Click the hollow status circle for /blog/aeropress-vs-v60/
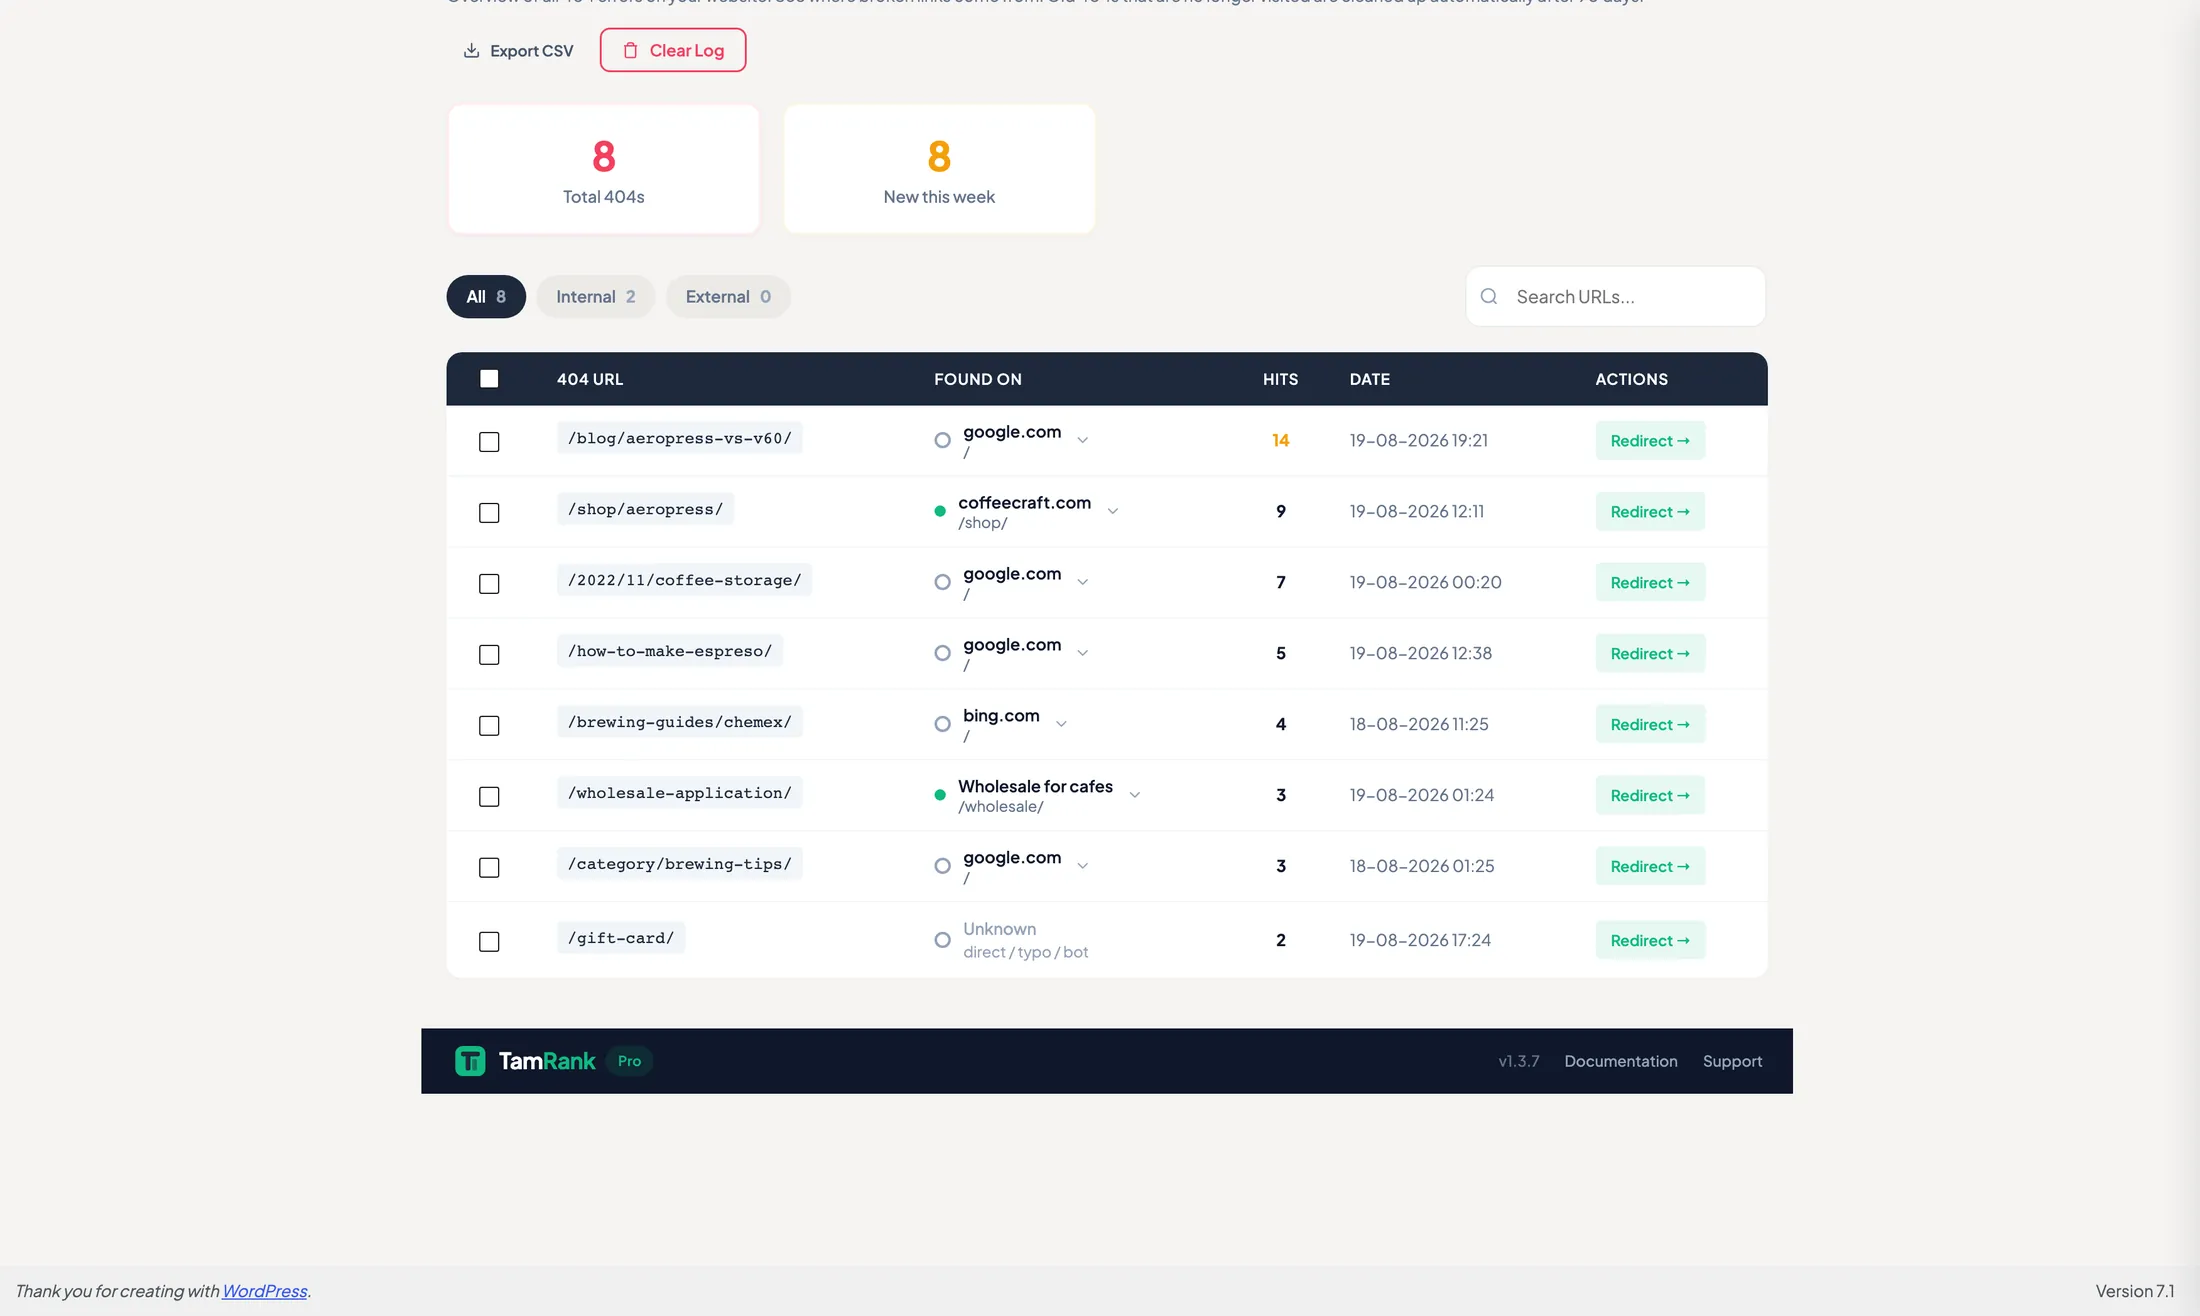 pyautogui.click(x=942, y=440)
